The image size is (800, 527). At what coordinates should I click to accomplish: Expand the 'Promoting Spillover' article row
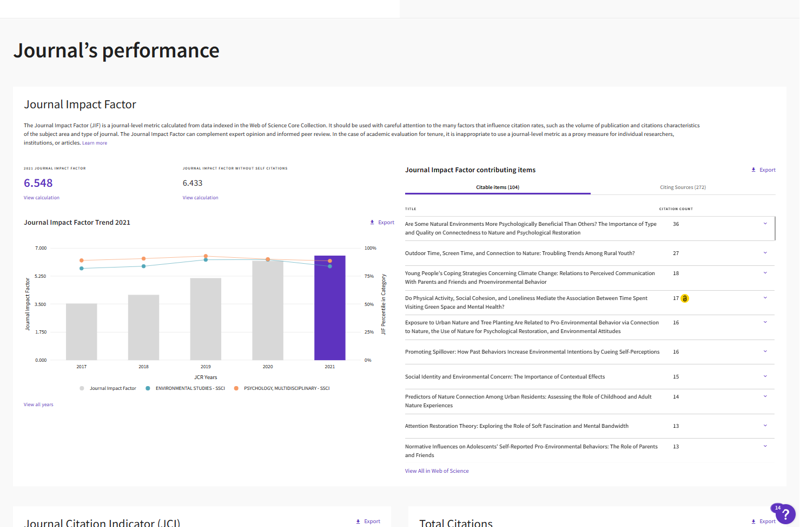pos(765,352)
